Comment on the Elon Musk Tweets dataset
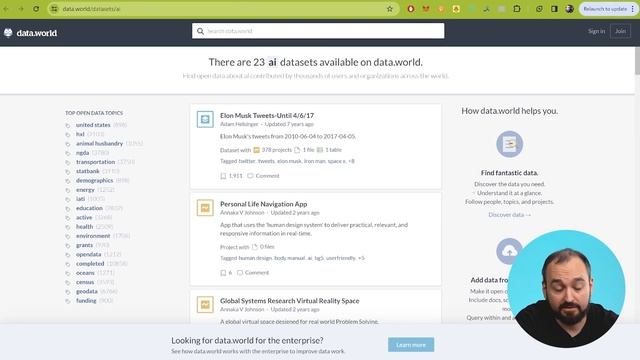The image size is (640, 360). tap(264, 176)
